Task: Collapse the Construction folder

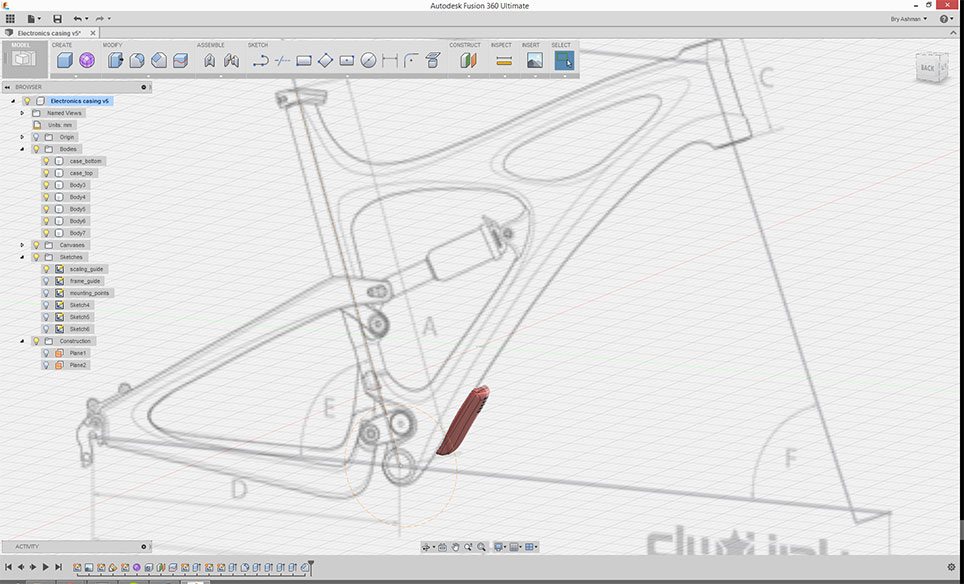Action: coord(22,341)
